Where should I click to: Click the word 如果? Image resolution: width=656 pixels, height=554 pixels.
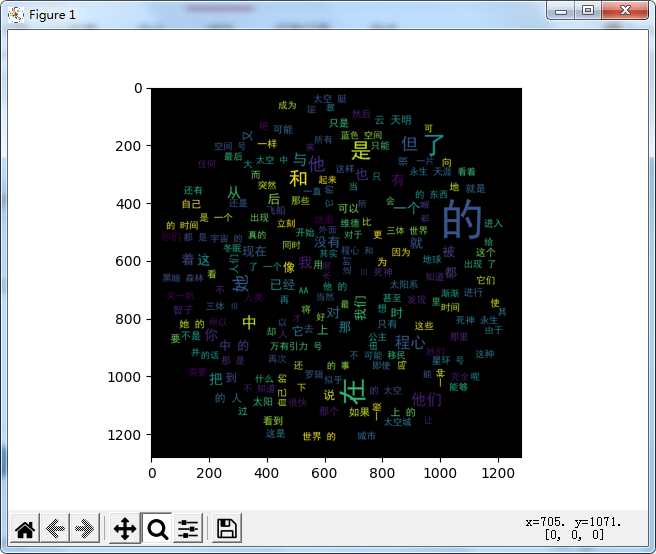click(359, 412)
